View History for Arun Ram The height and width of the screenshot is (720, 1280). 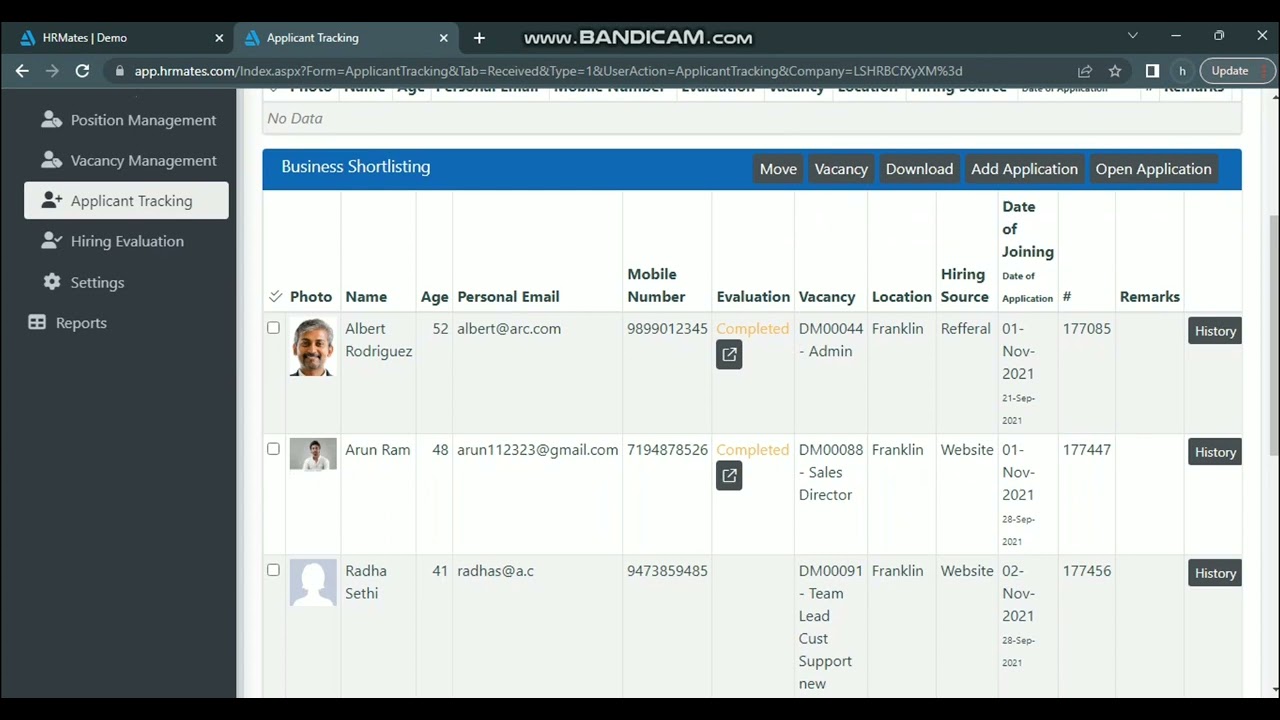click(x=1215, y=452)
